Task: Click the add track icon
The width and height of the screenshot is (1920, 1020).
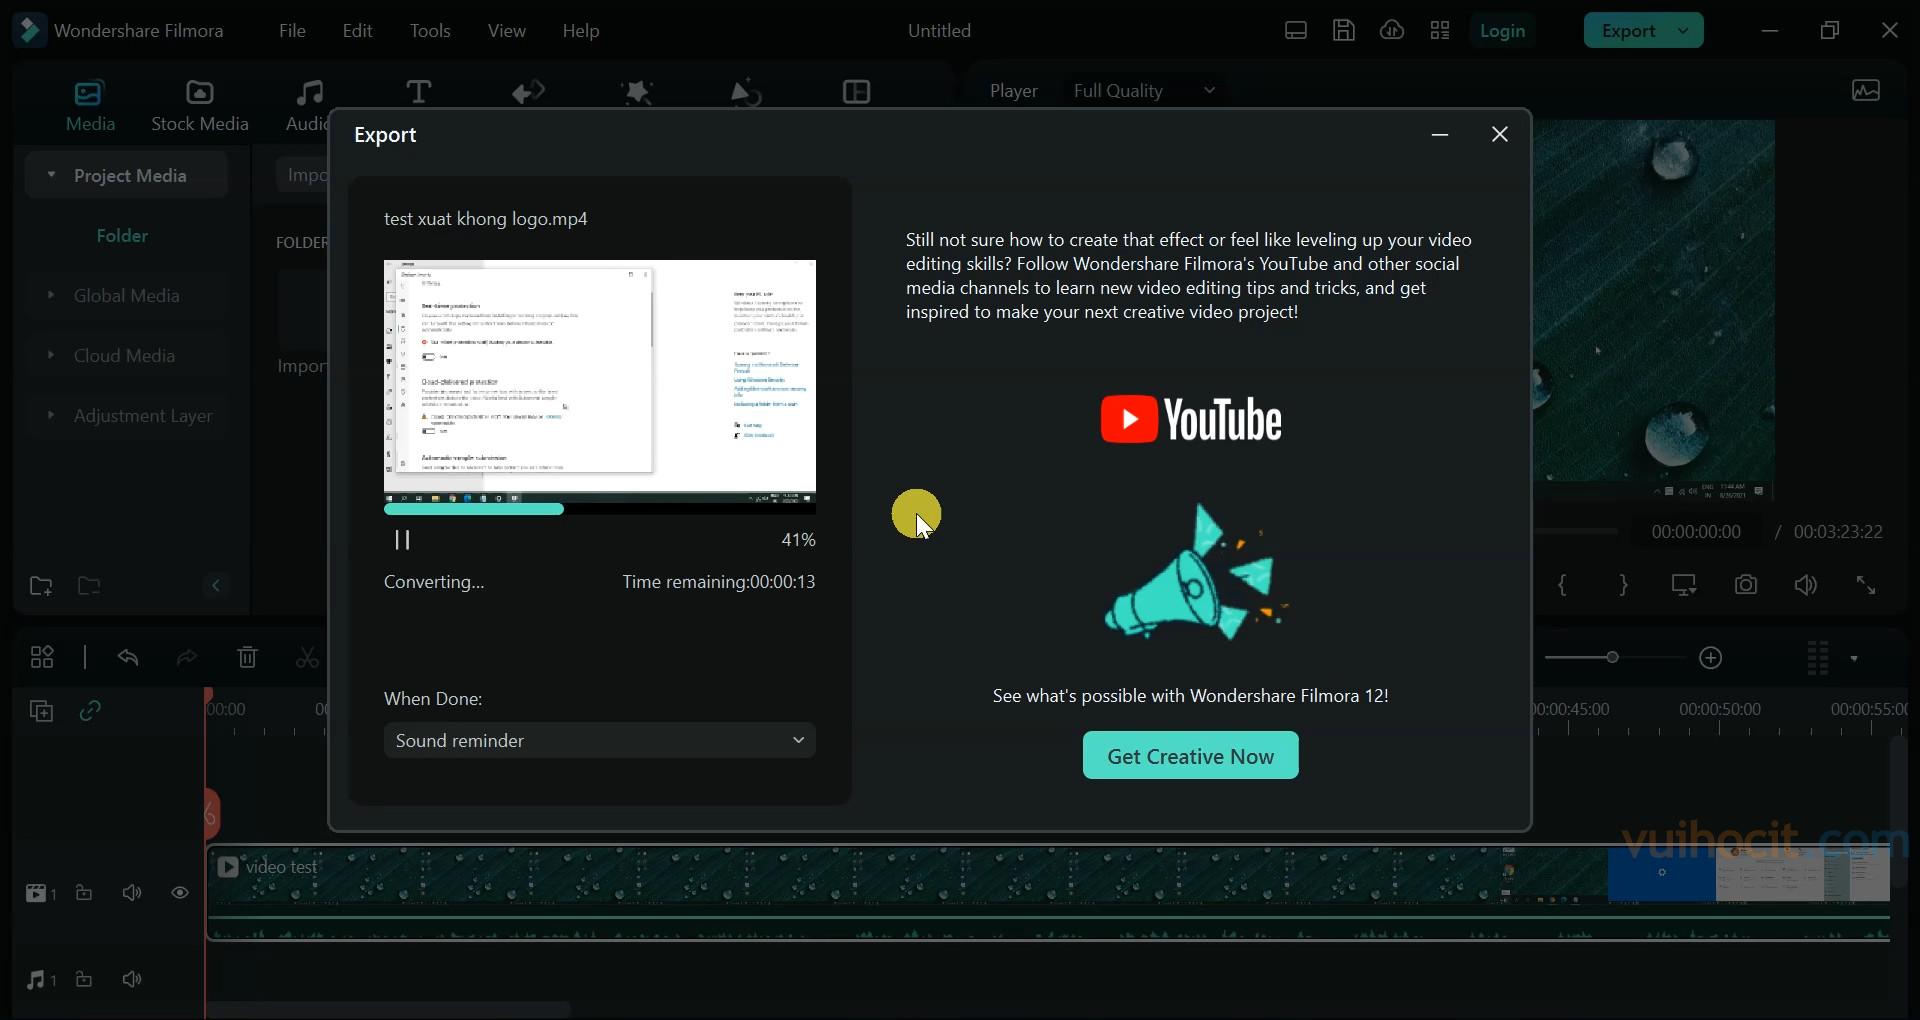Action: [x=41, y=711]
